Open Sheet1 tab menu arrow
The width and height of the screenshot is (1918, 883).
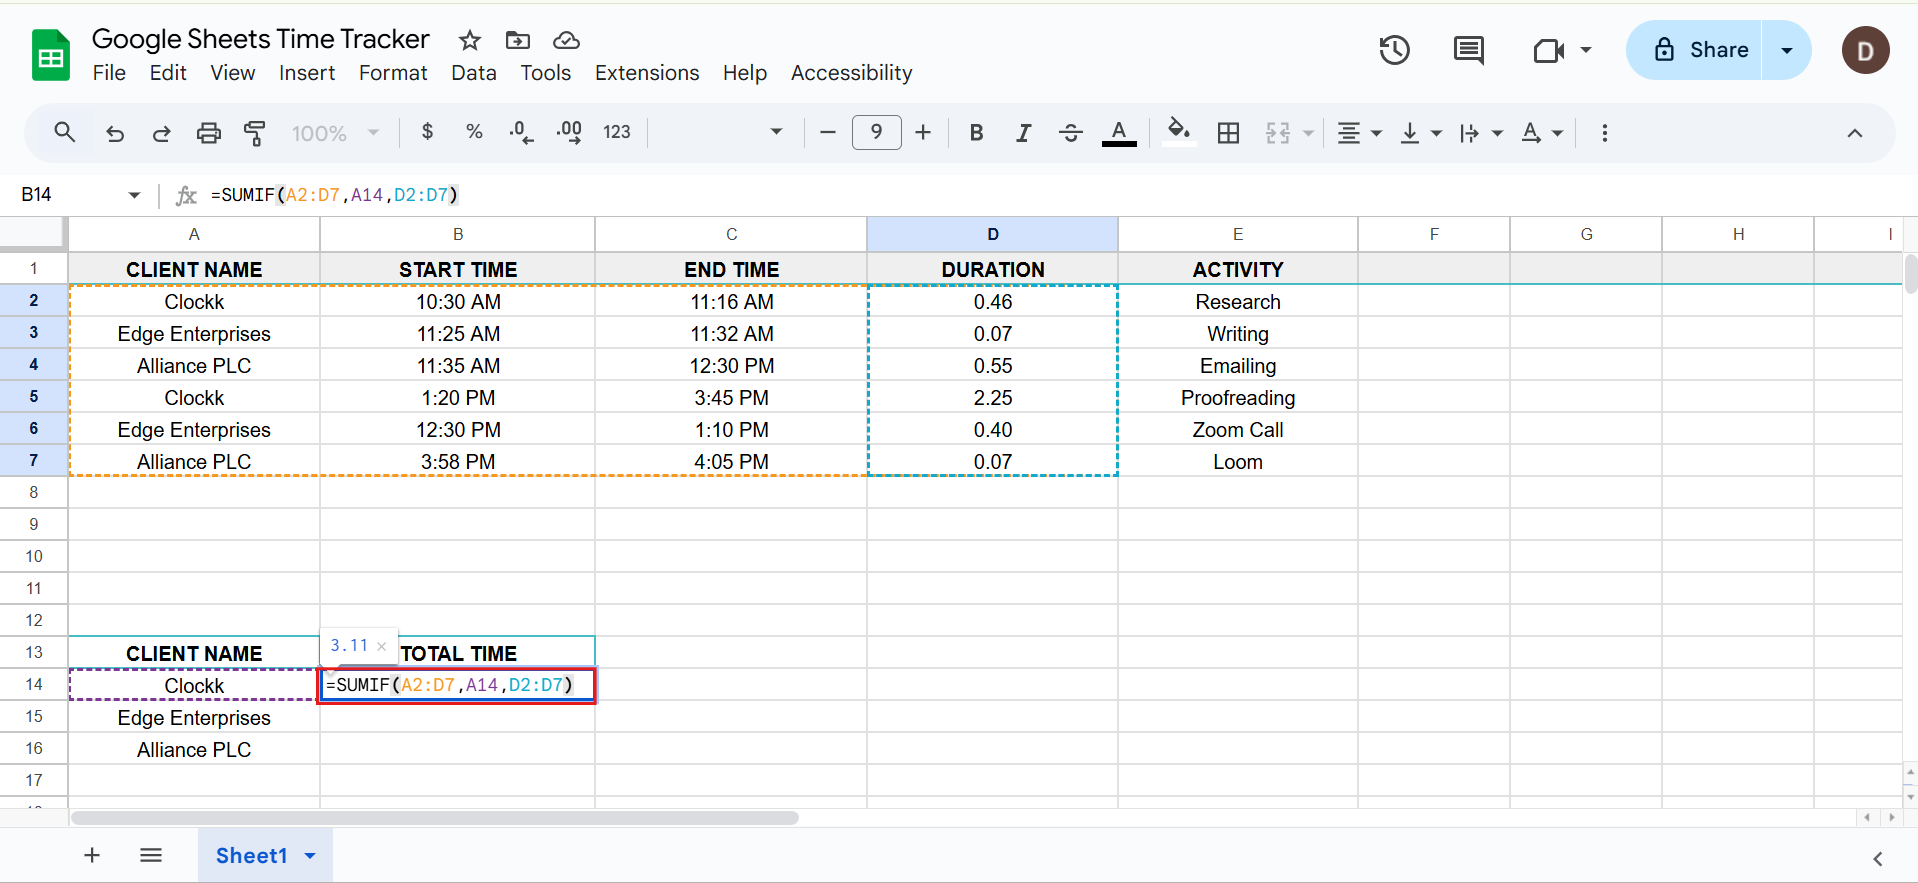pos(310,856)
